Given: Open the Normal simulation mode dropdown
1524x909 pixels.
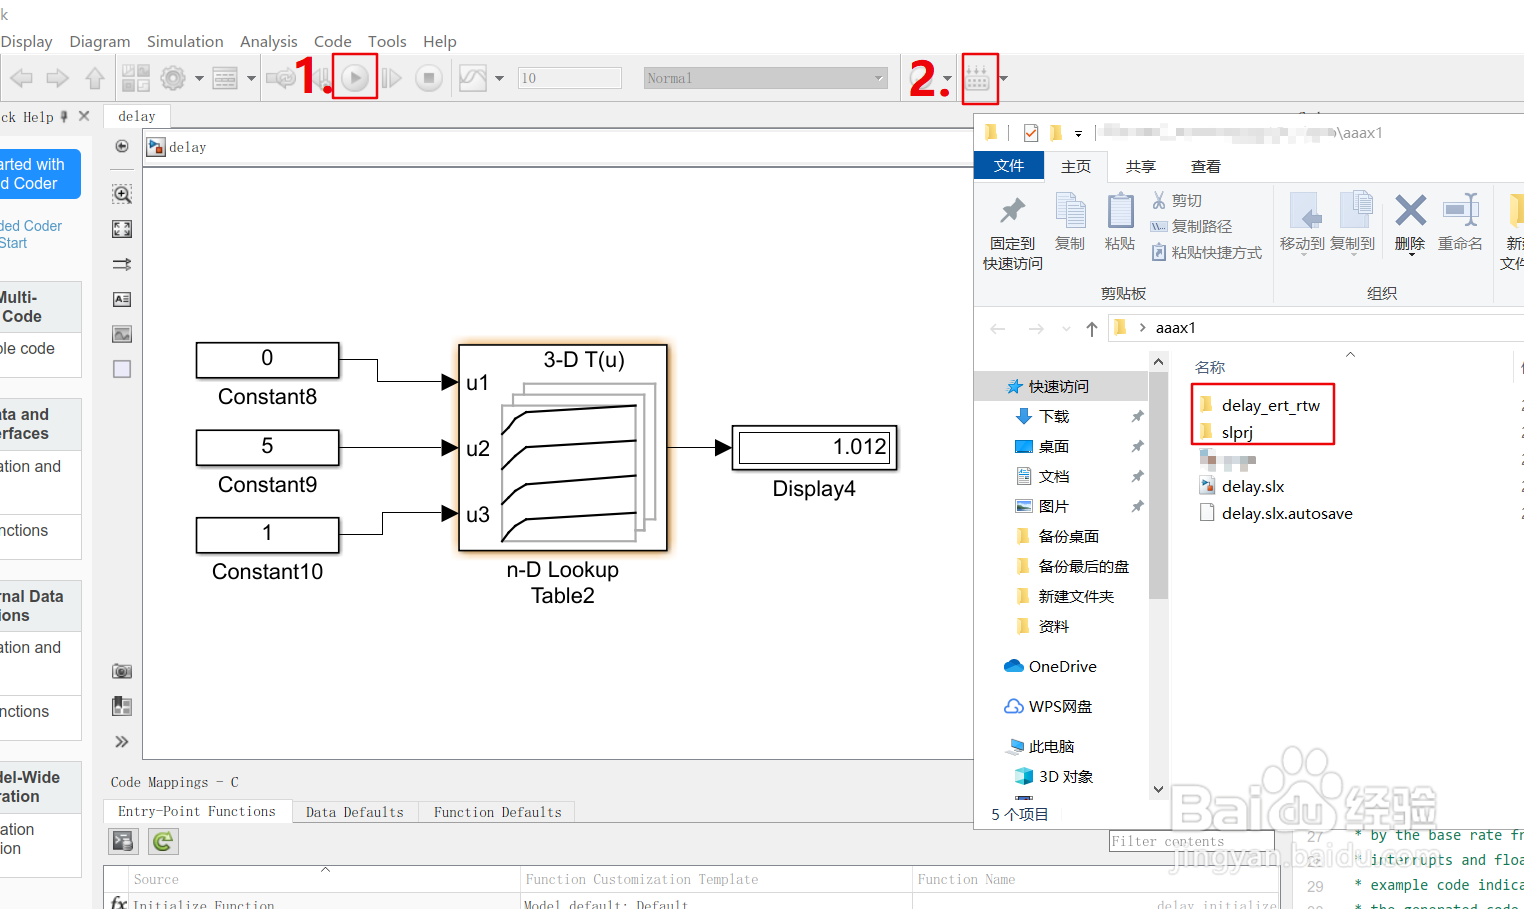Looking at the screenshot, I should (x=766, y=78).
